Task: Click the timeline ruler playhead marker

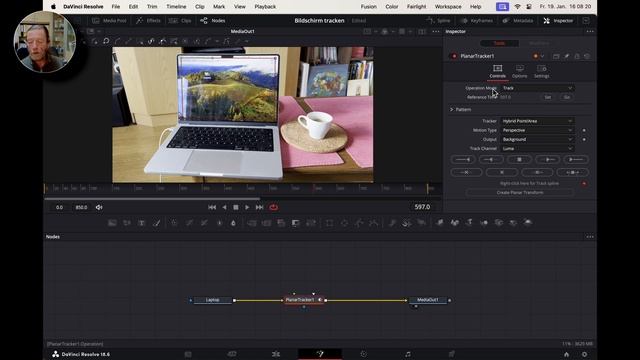Action: pos(313,188)
